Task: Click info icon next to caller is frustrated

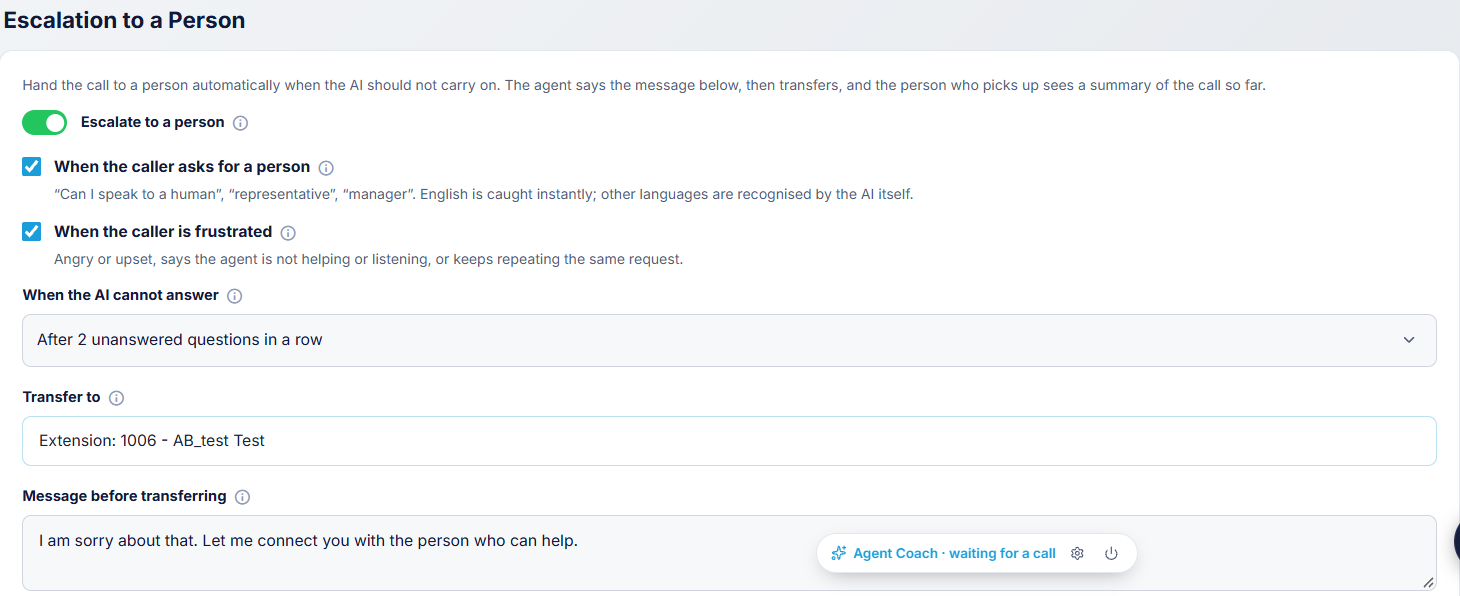Action: tap(288, 233)
